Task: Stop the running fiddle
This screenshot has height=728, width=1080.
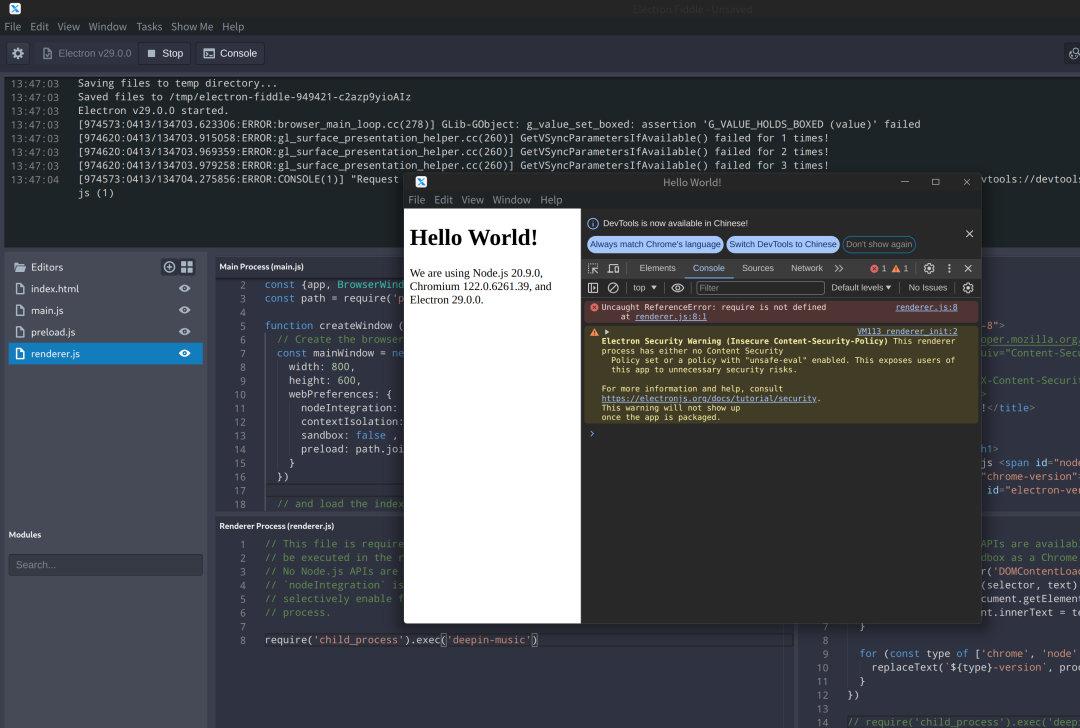Action: point(165,53)
